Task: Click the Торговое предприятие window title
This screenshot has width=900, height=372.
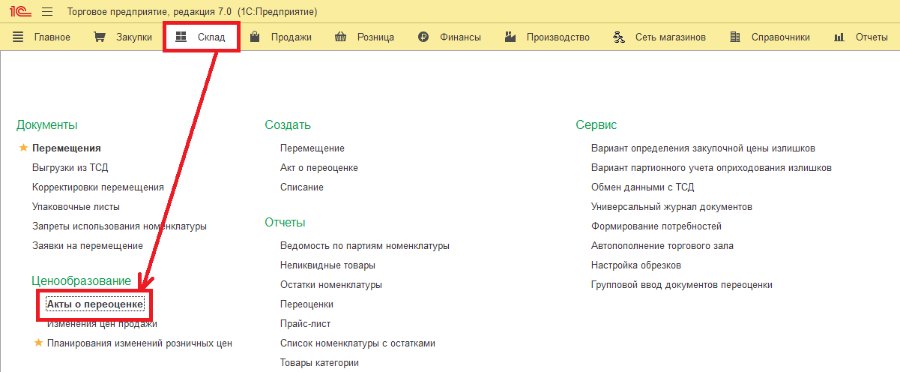Action: coord(192,11)
